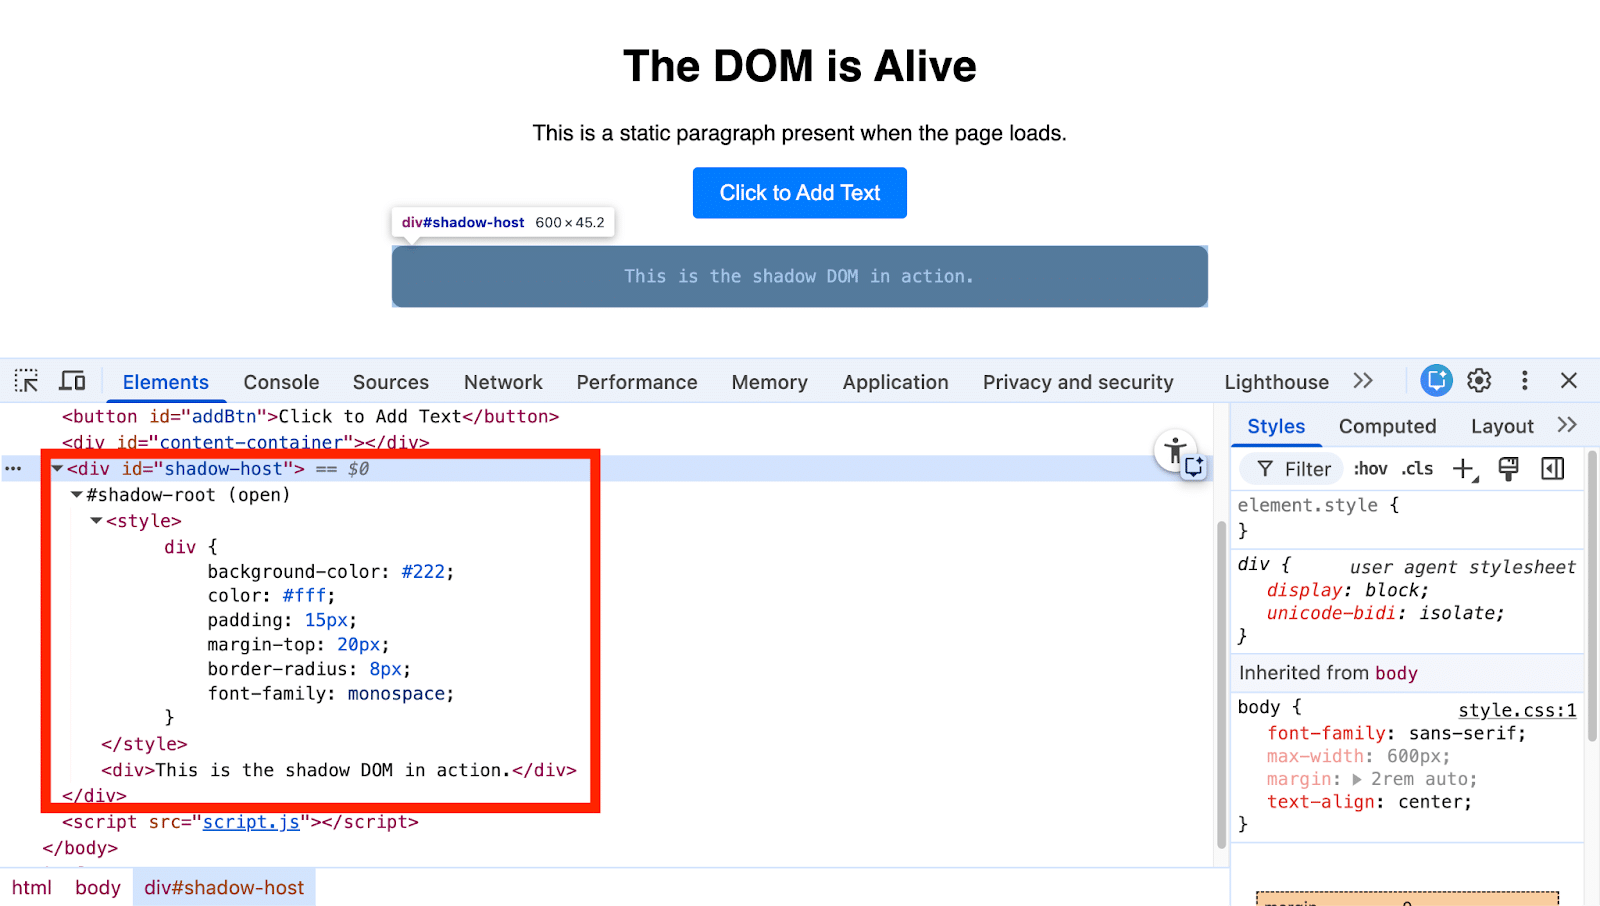
Task: Select body in the breadcrumb bar
Action: pos(98,887)
